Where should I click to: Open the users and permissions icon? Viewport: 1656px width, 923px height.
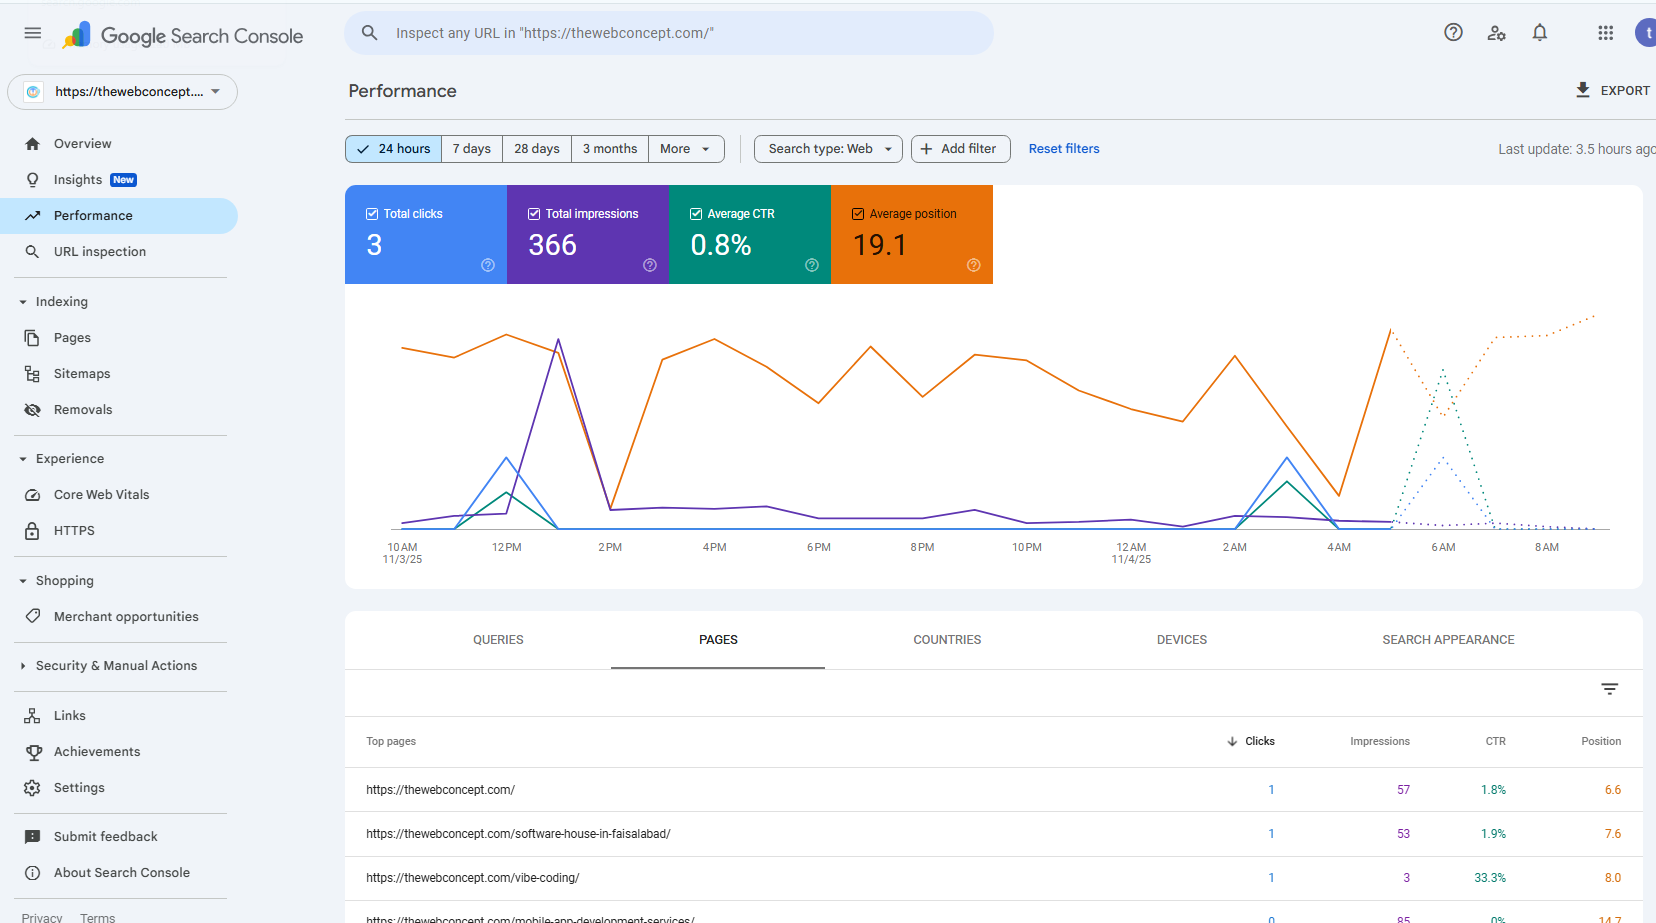[x=1496, y=33]
